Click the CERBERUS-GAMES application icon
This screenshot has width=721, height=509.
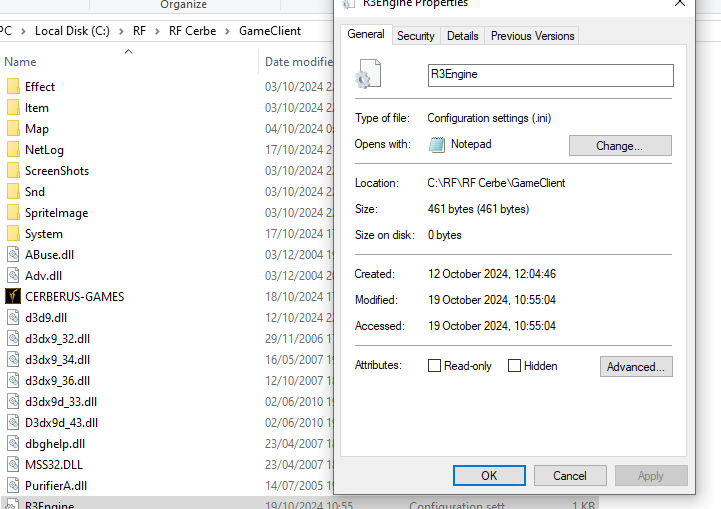coord(13,296)
